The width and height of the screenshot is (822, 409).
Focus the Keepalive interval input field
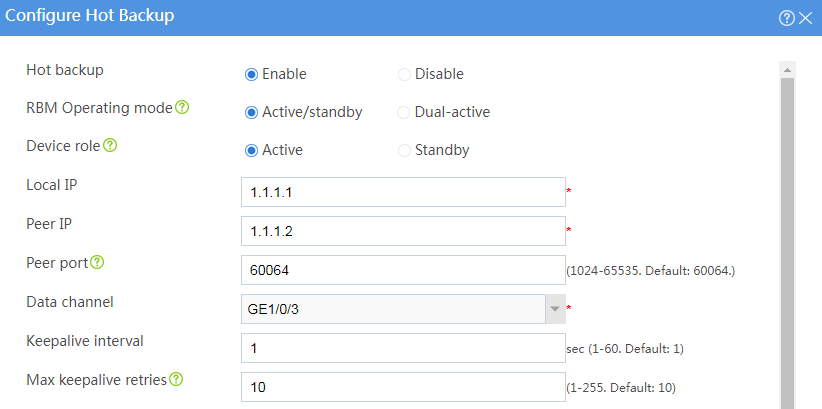tap(403, 348)
